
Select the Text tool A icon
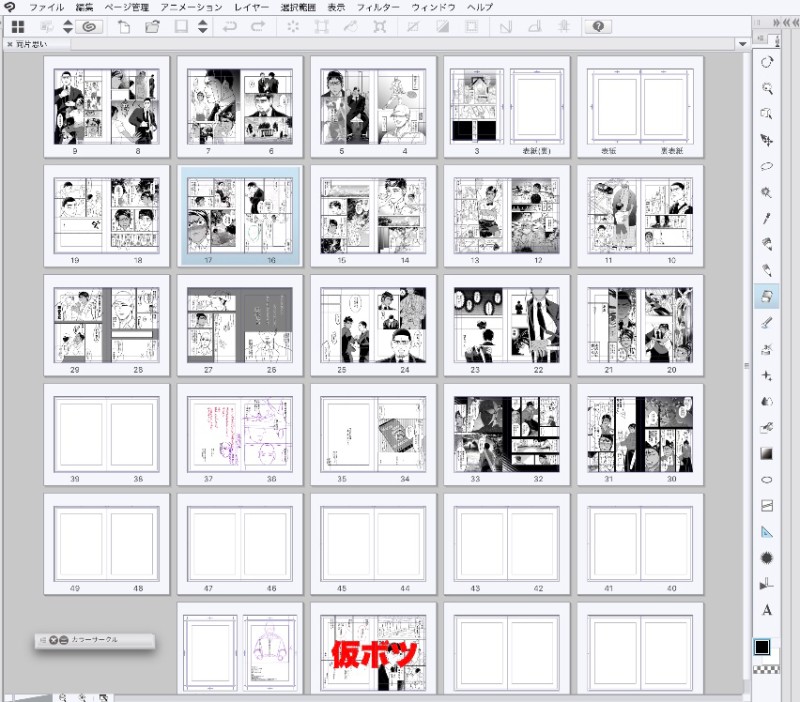766,610
